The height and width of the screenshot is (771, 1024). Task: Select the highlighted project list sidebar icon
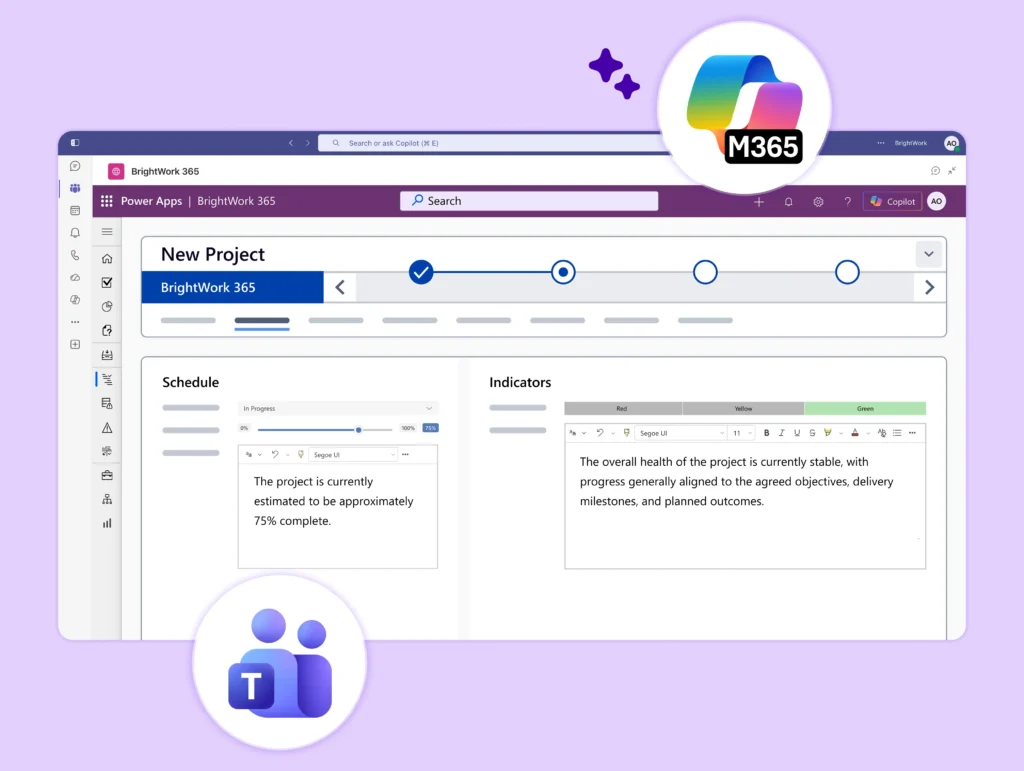point(107,379)
